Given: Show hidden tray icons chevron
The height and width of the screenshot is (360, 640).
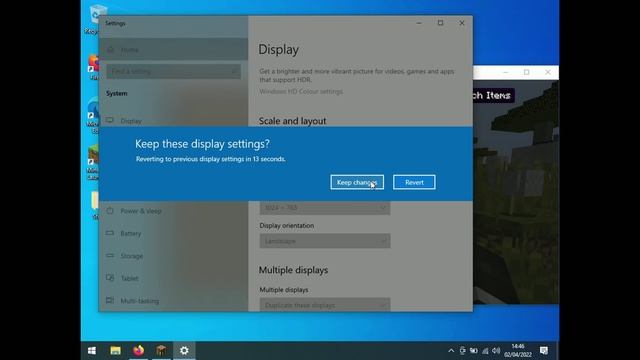Looking at the screenshot, I should pos(451,351).
